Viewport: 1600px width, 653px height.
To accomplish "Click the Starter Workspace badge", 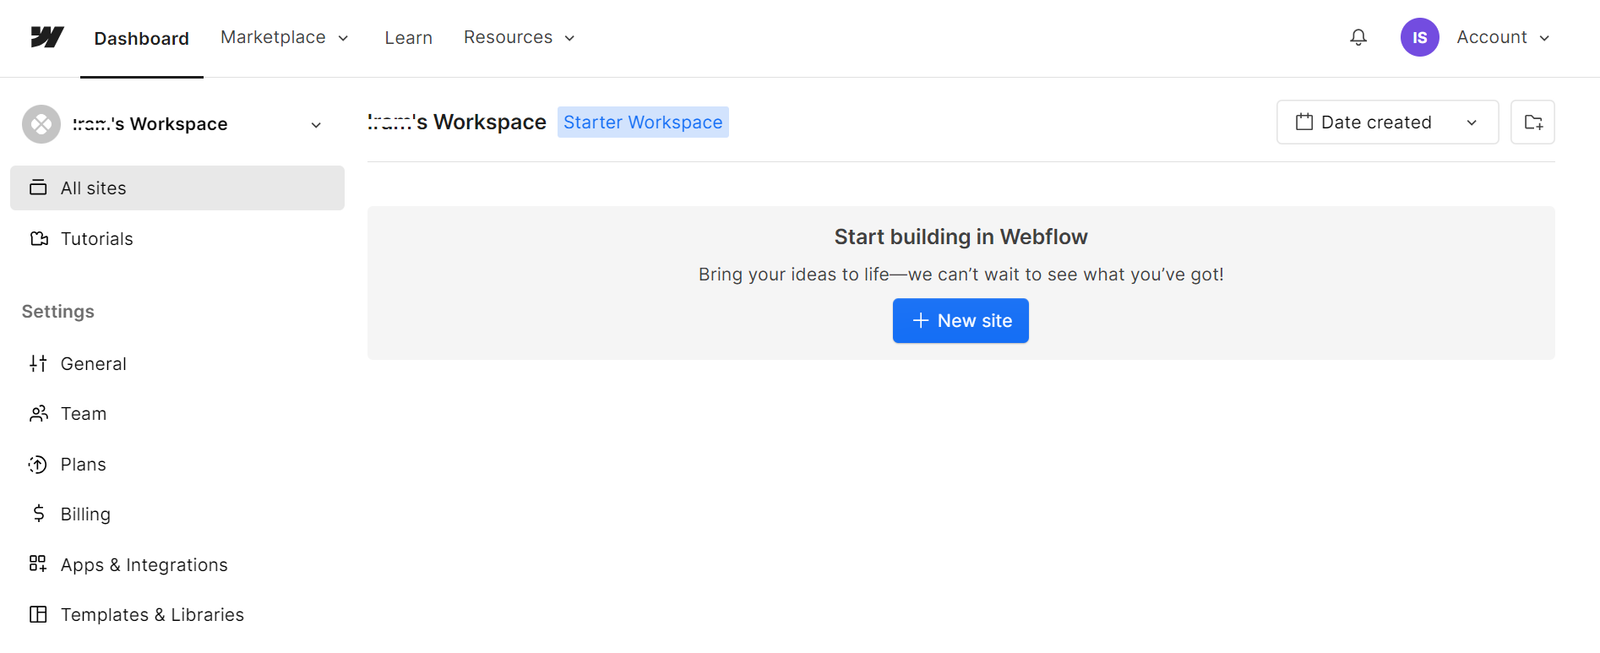I will 643,122.
